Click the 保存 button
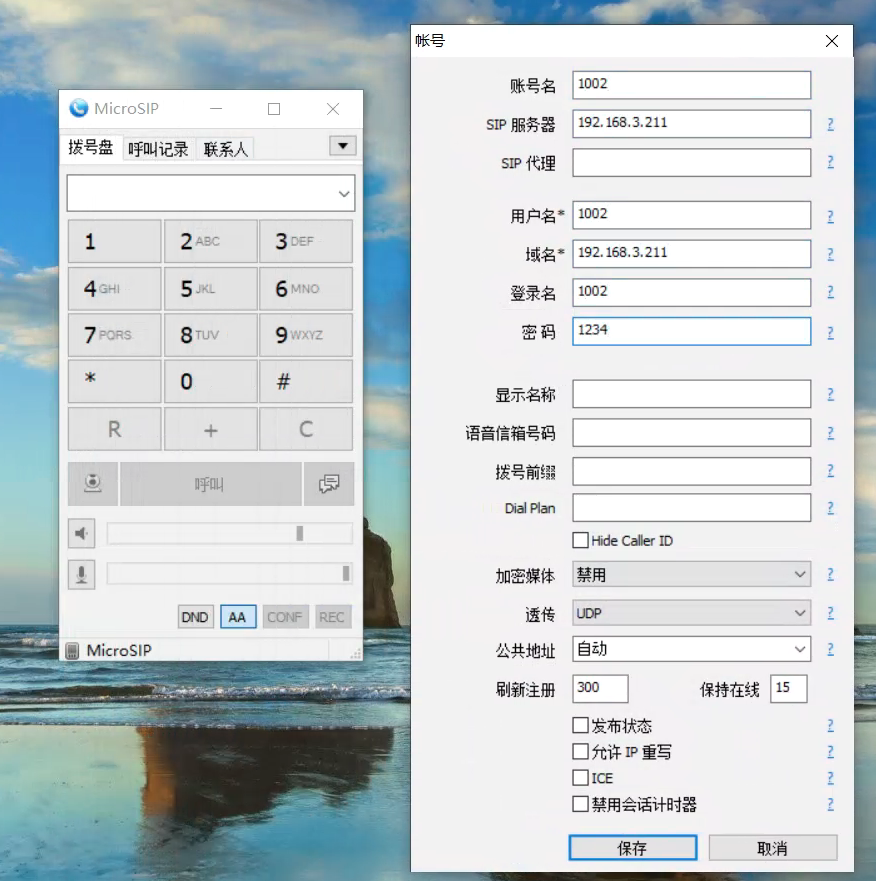Image resolution: width=876 pixels, height=881 pixels. tap(632, 848)
